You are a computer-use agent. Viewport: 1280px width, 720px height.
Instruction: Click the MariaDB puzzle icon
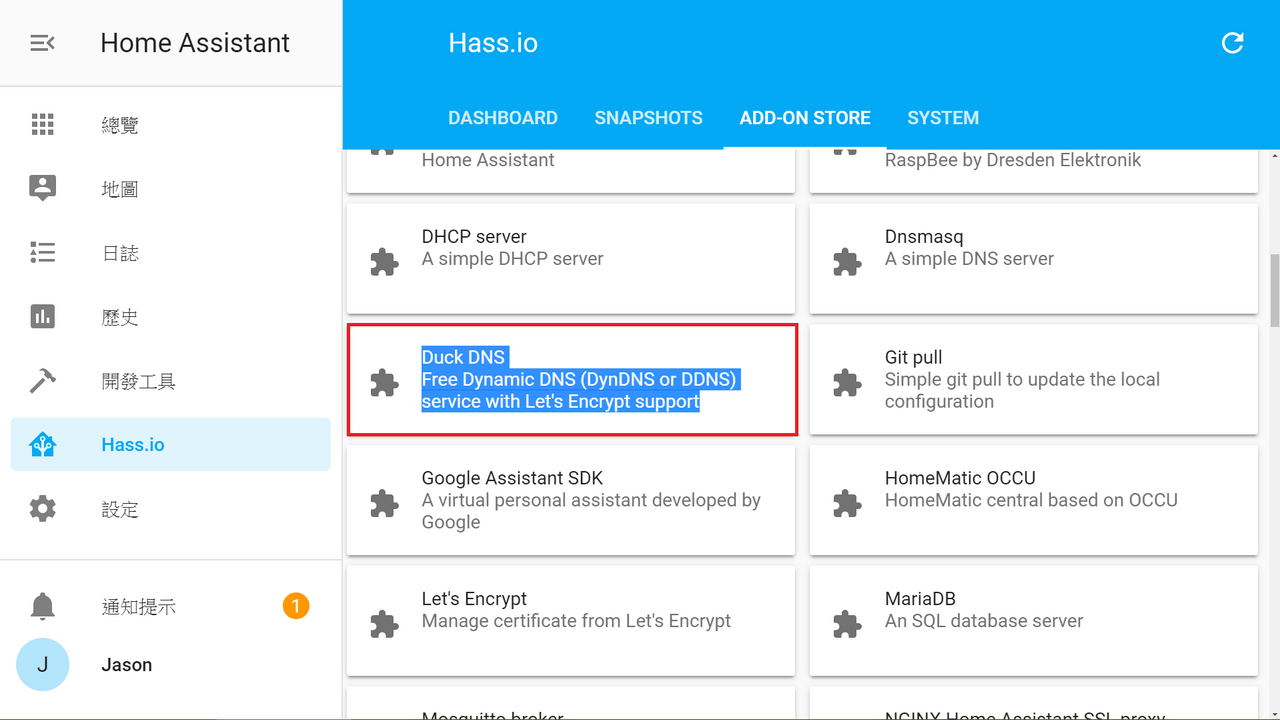pos(847,625)
